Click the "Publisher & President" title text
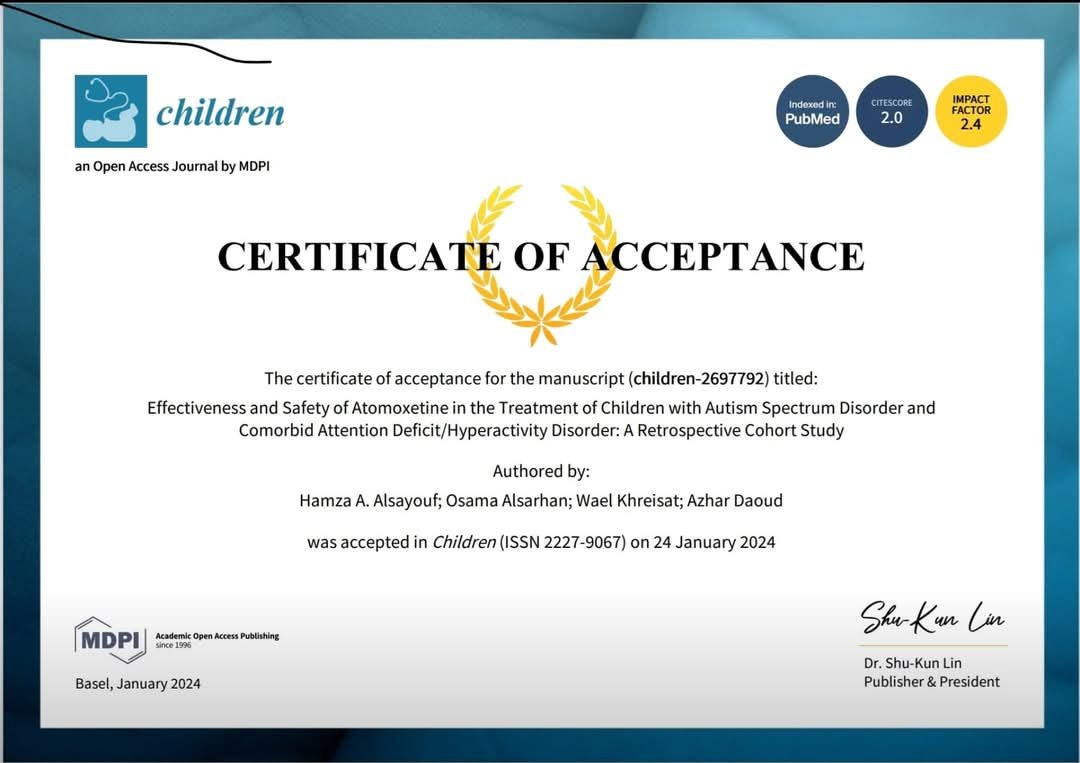The height and width of the screenshot is (763, 1080). click(x=931, y=682)
